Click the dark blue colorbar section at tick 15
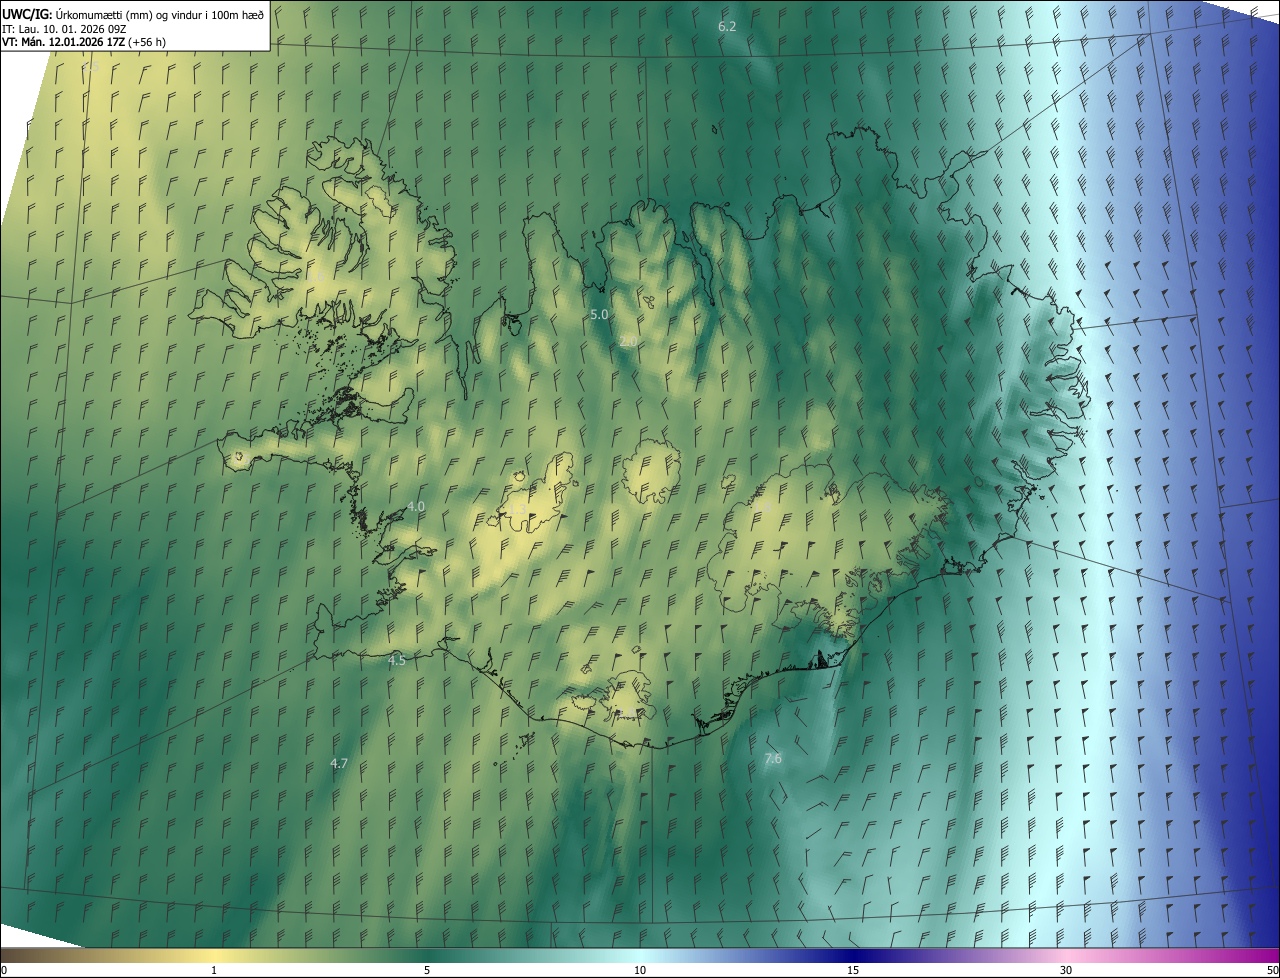Screen dimensions: 1280x978 click(x=853, y=955)
